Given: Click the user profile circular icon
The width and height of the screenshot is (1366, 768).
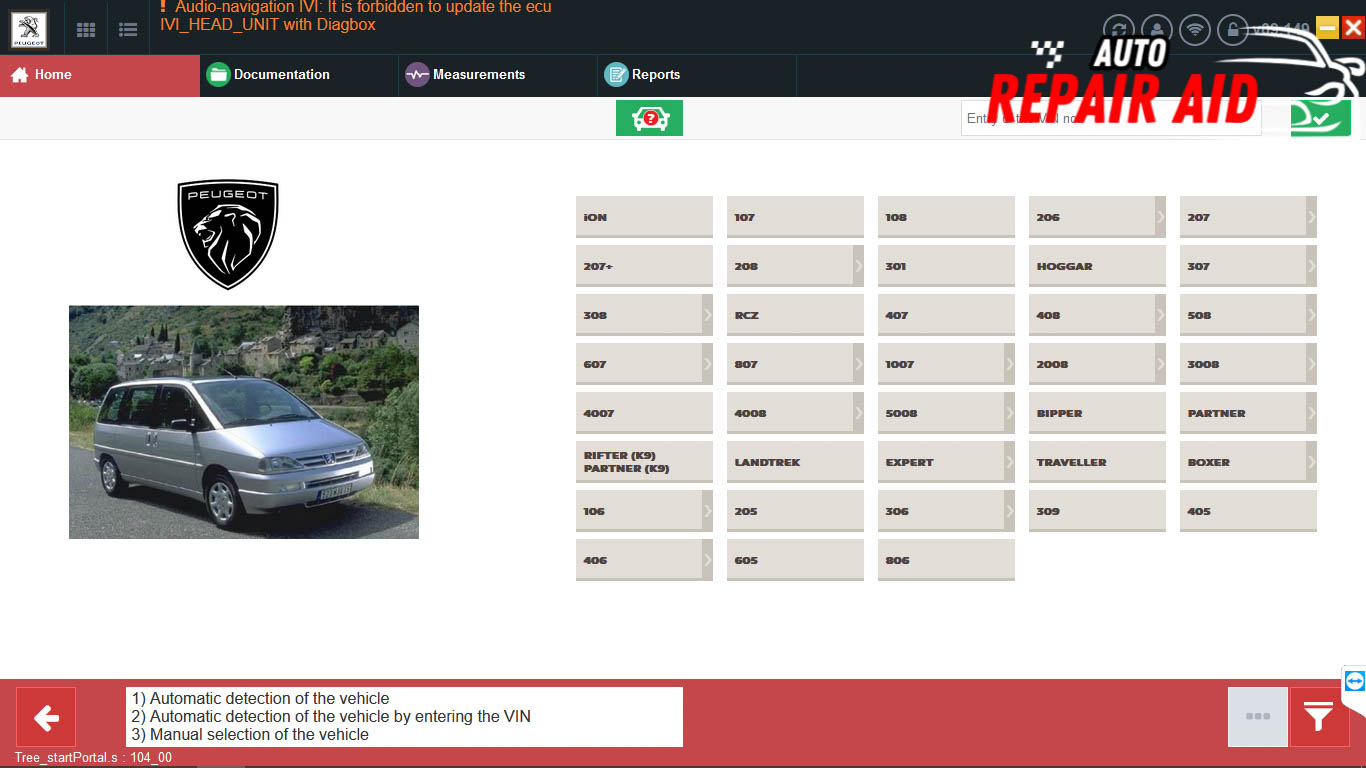Looking at the screenshot, I should (x=1157, y=30).
